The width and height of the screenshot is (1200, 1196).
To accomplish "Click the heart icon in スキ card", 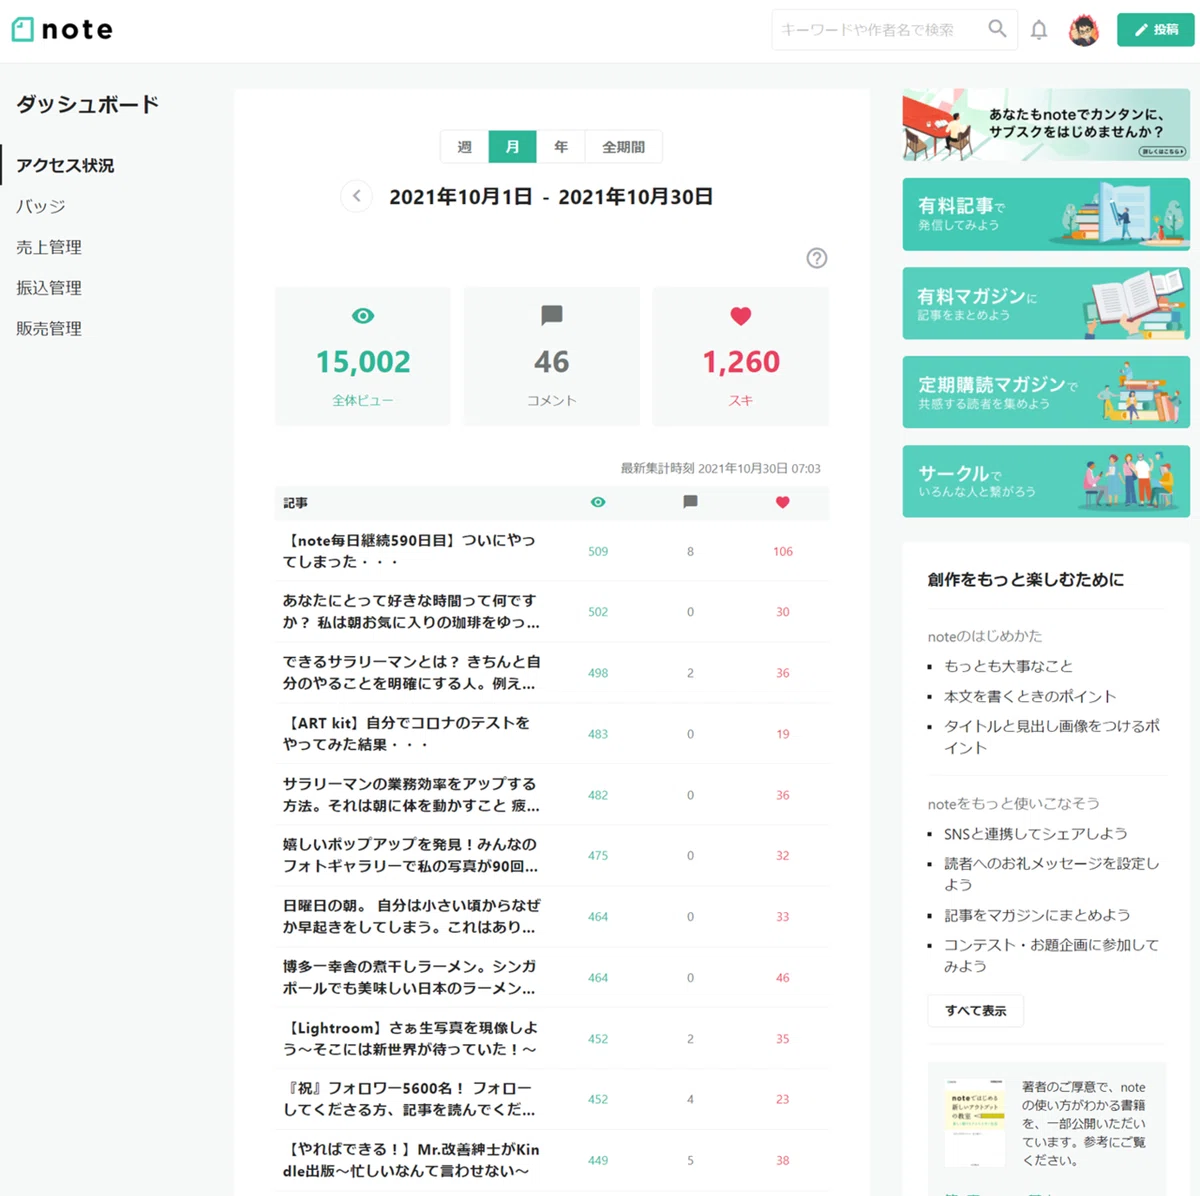I will [741, 316].
